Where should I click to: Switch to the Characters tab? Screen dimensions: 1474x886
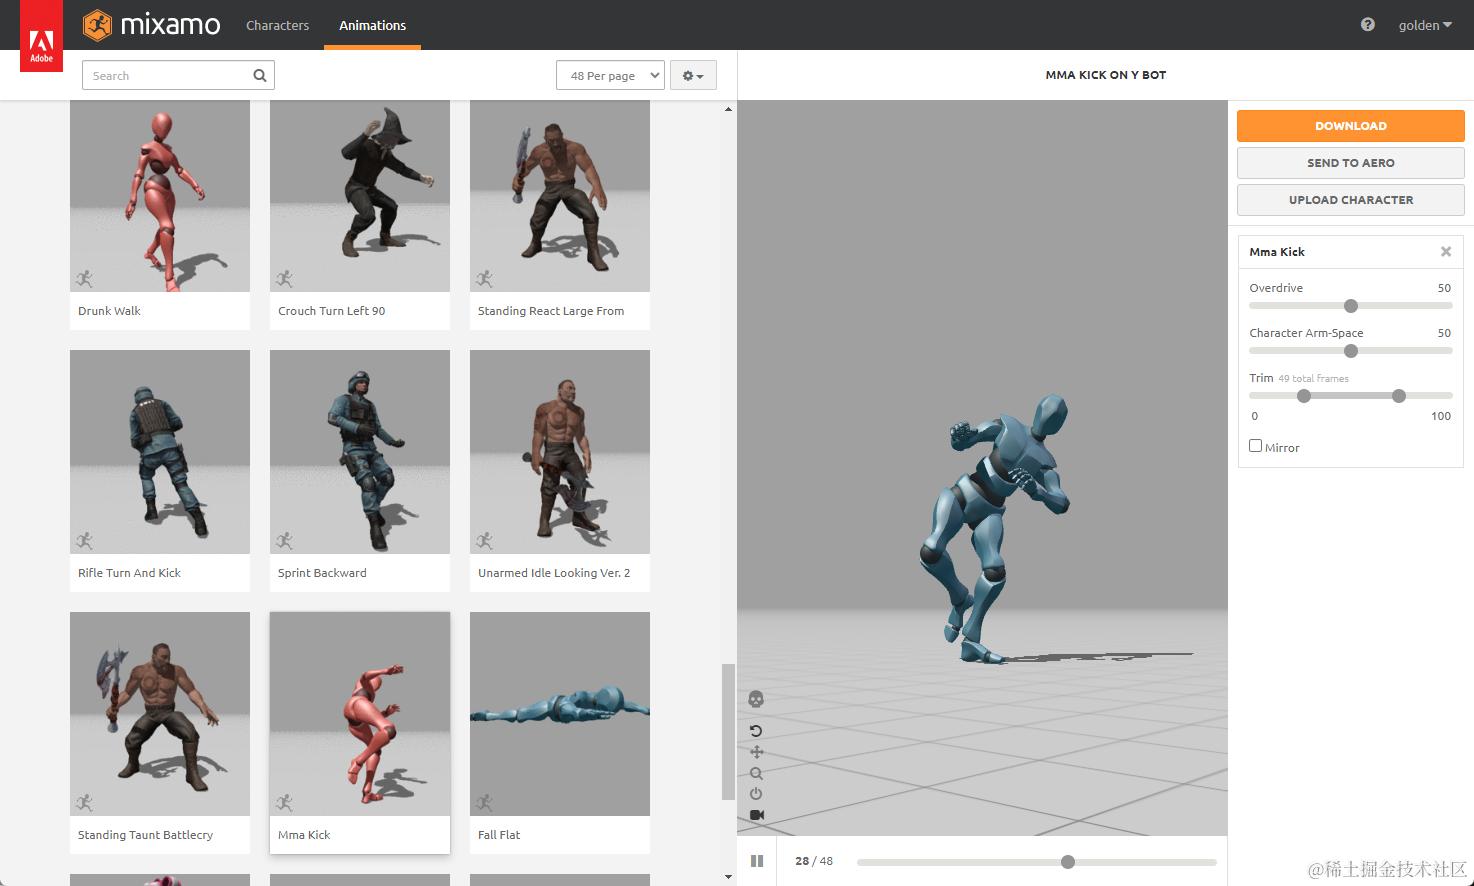click(277, 25)
